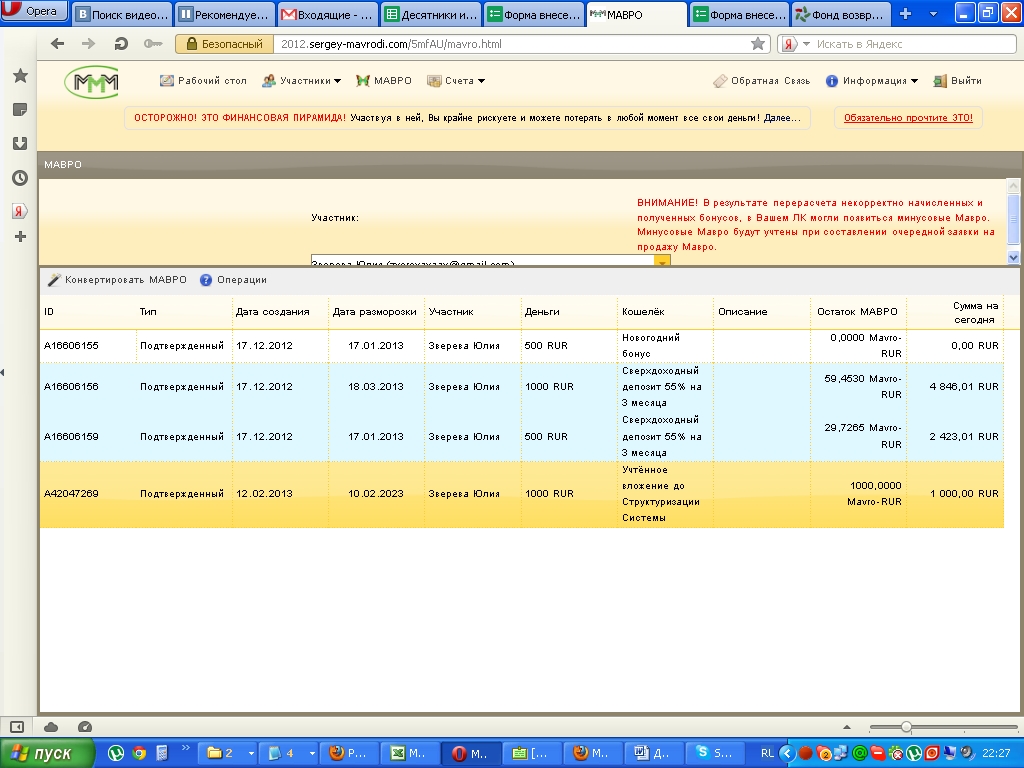Bookmark the page with the star in the address bar

pos(758,44)
